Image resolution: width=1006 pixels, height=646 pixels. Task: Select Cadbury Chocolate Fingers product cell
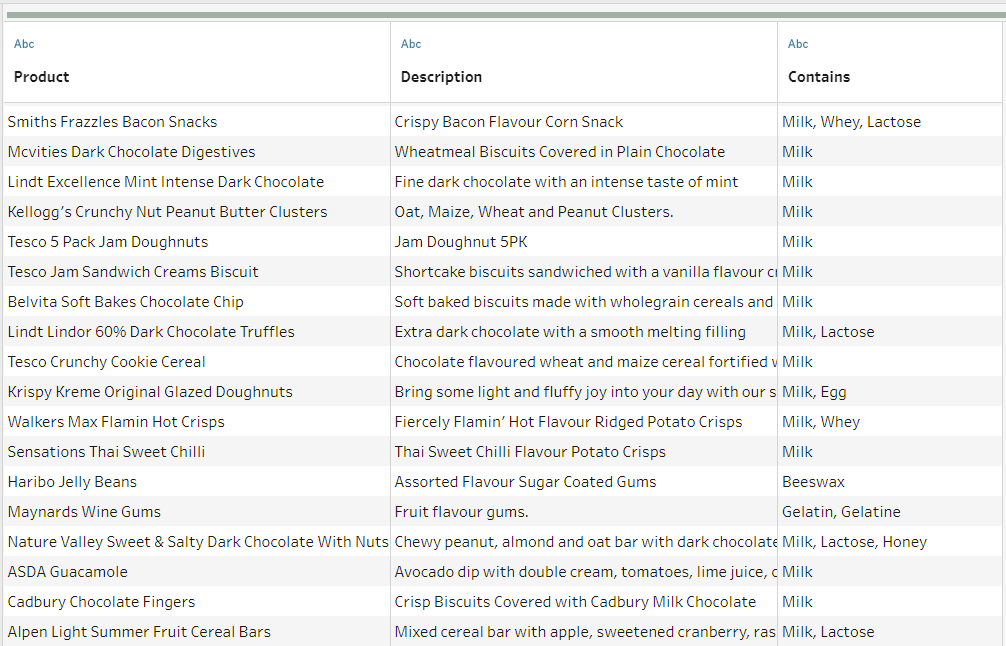pos(101,602)
